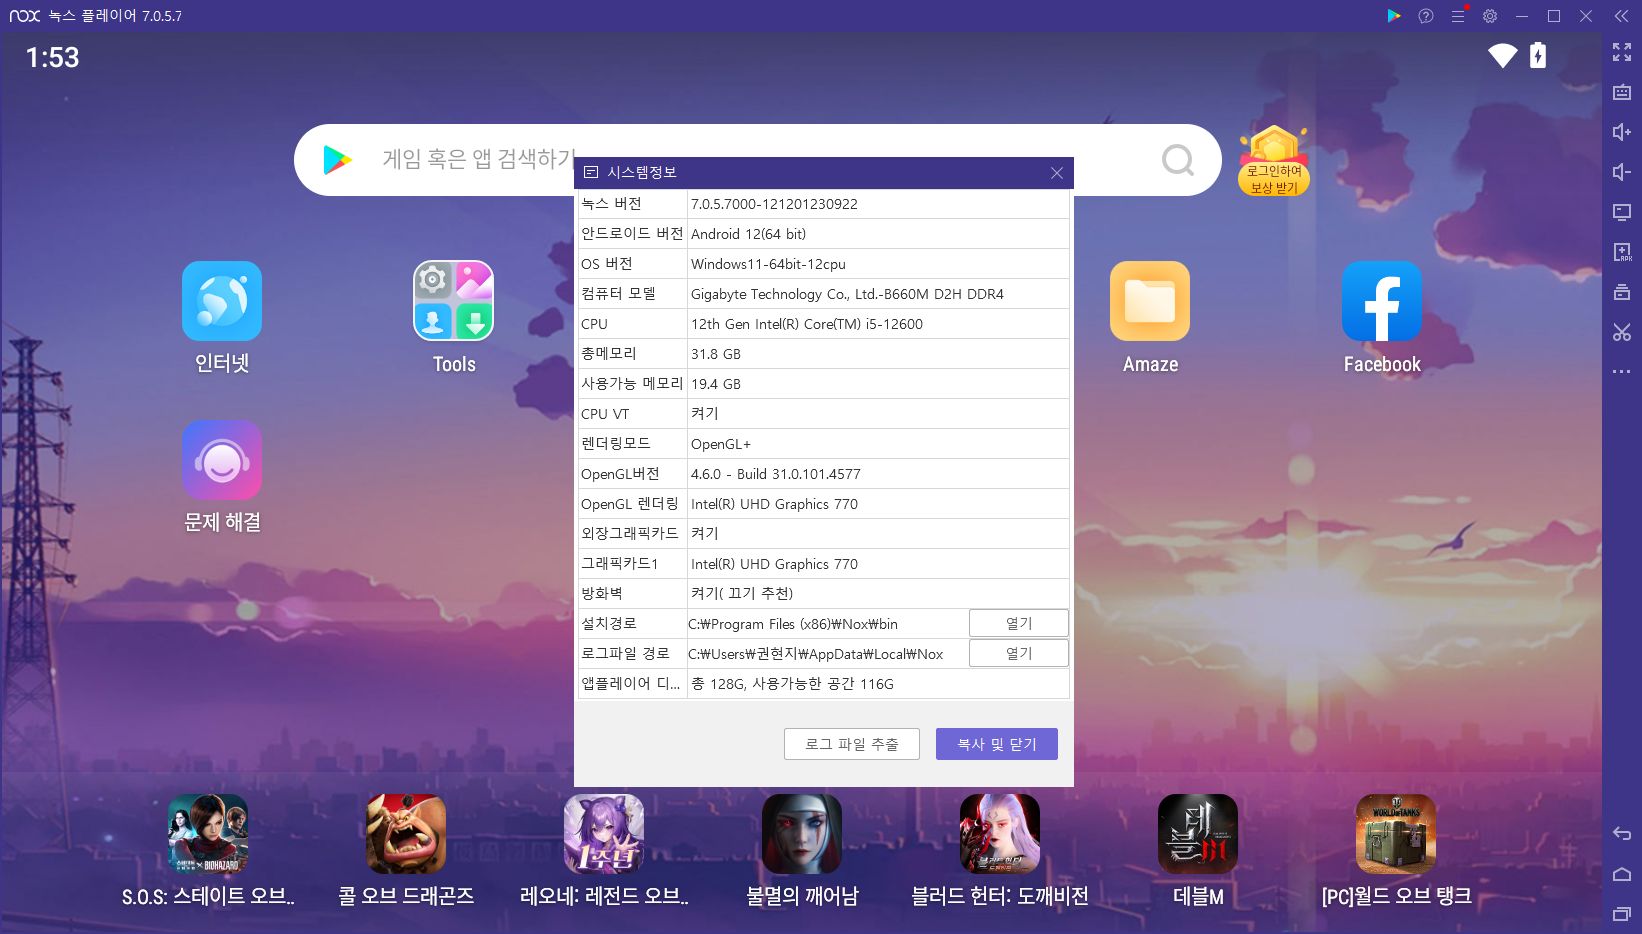
Task: Click the Windows11-64bit-12cpu value
Action: [x=768, y=264]
